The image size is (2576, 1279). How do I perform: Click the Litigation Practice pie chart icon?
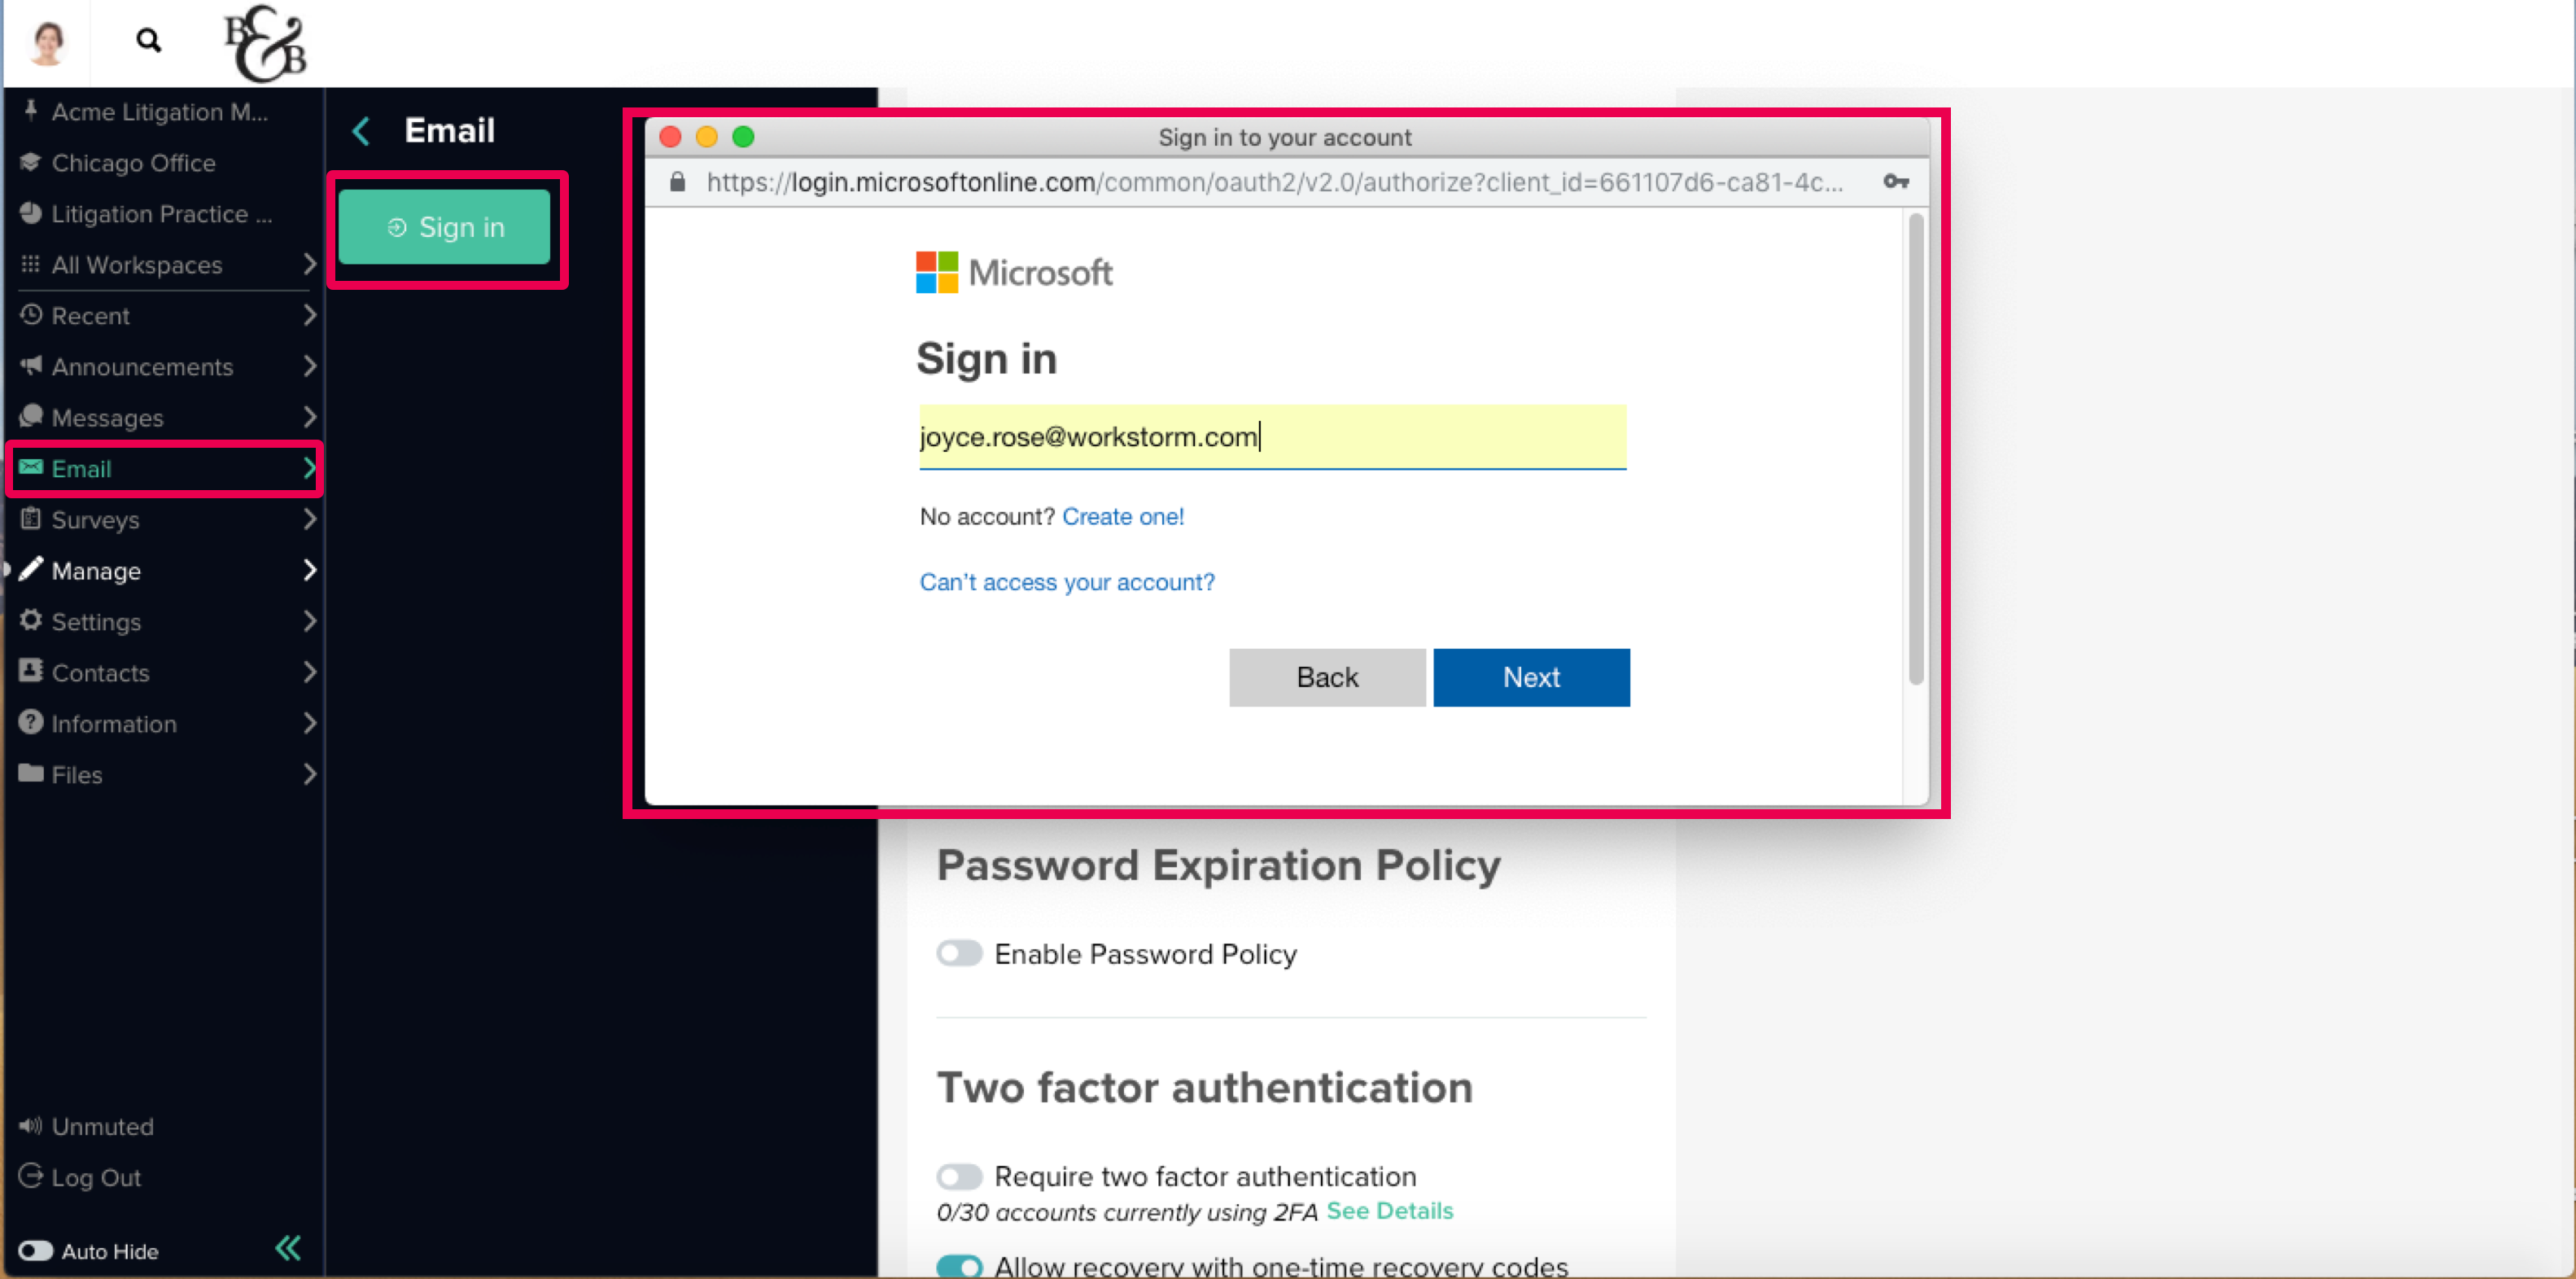(x=31, y=213)
